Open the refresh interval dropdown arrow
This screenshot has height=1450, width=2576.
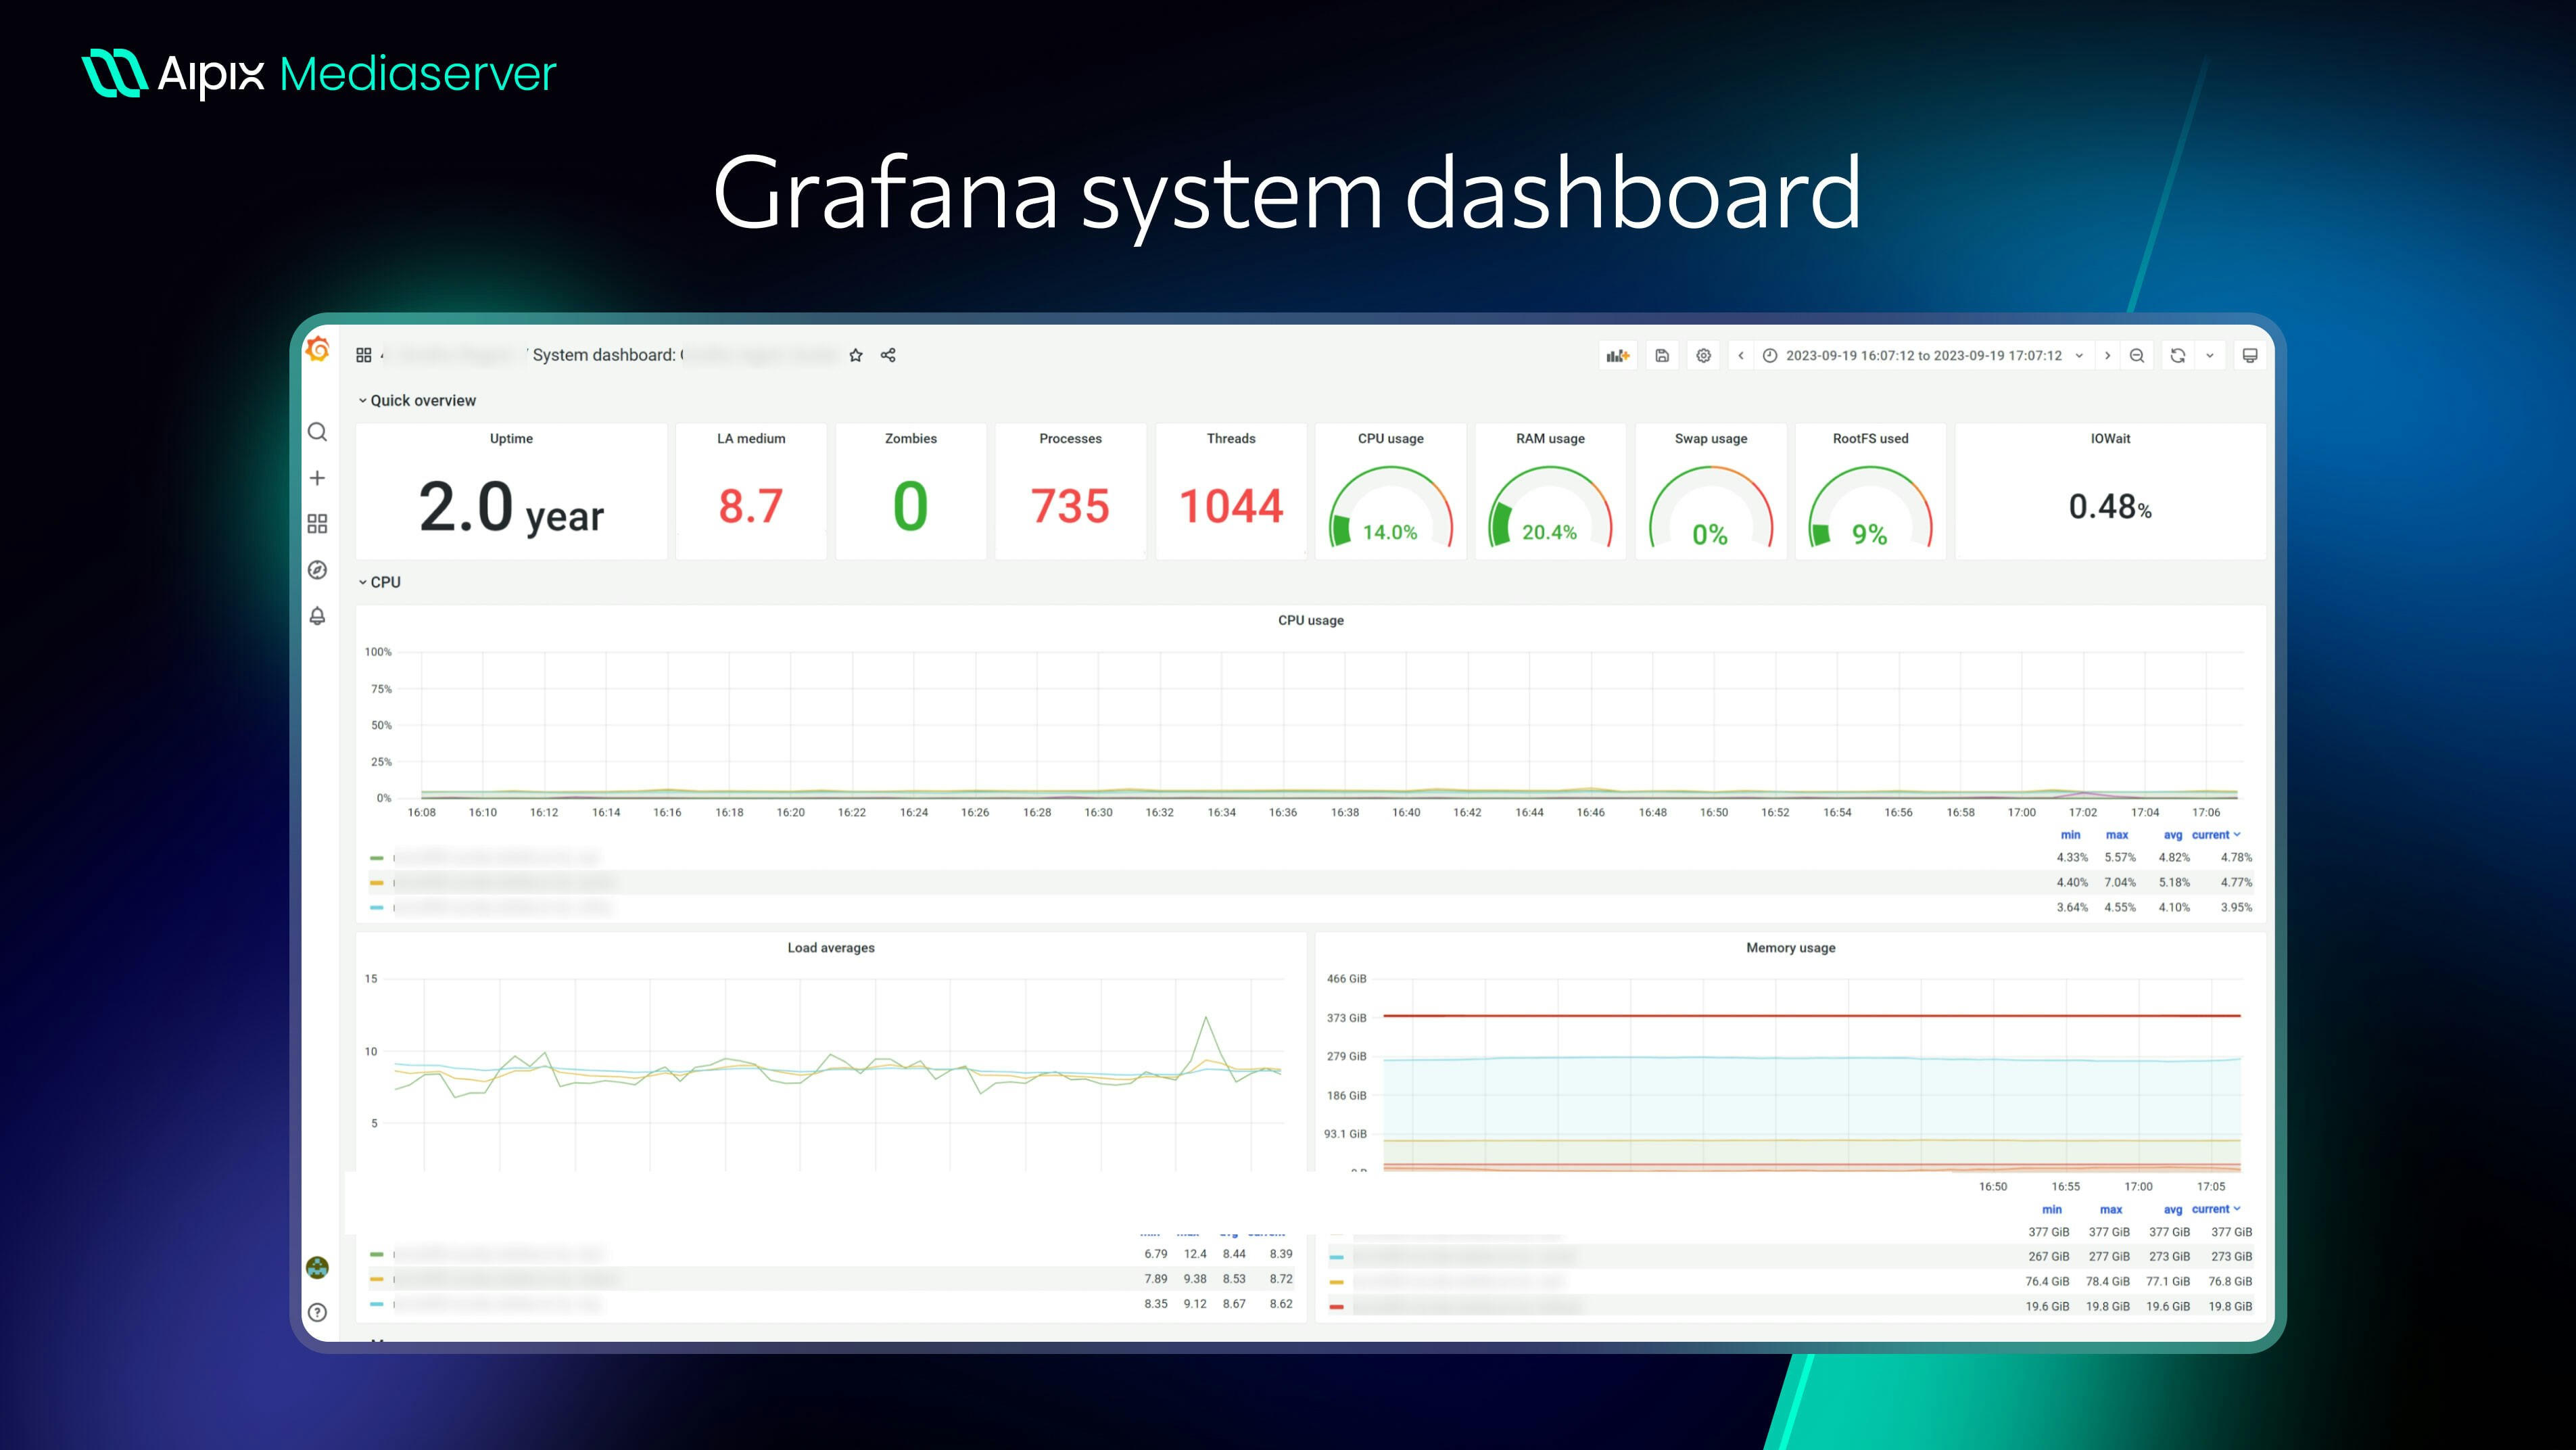(2210, 355)
